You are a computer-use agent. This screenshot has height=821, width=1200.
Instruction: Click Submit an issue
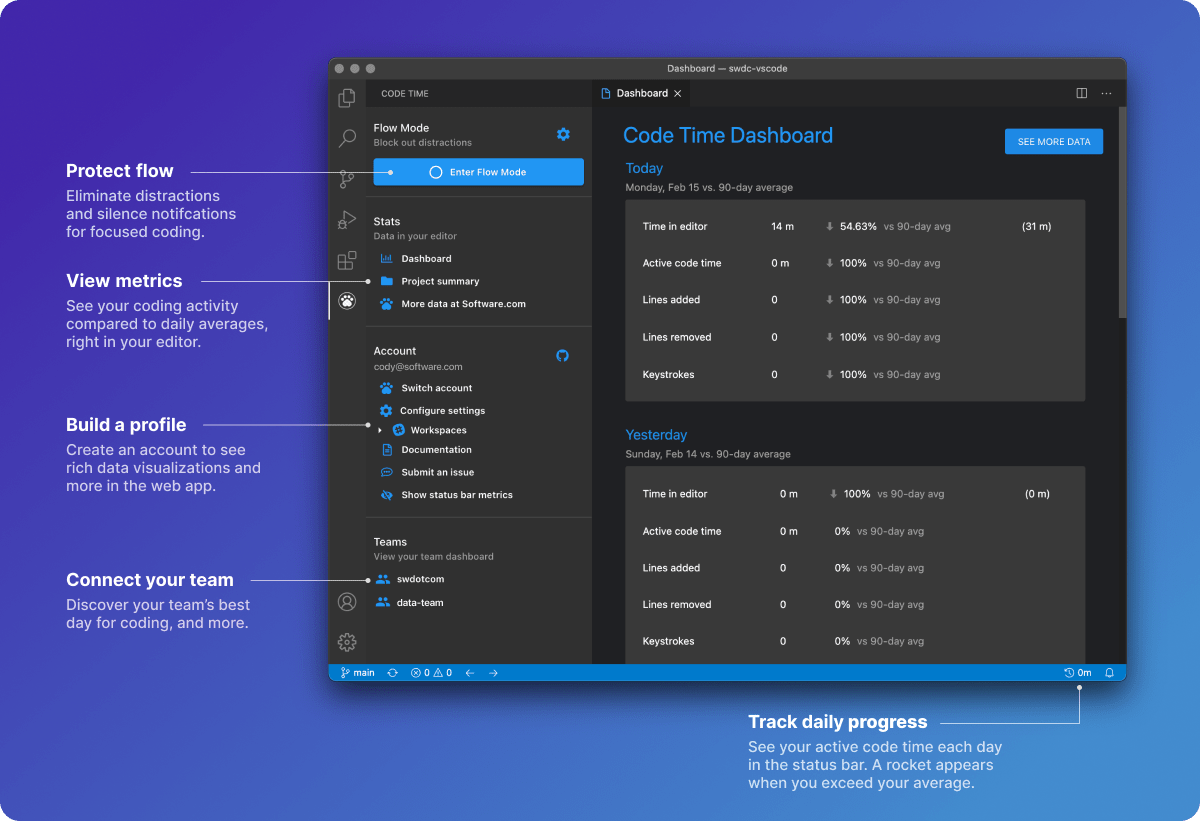(438, 472)
